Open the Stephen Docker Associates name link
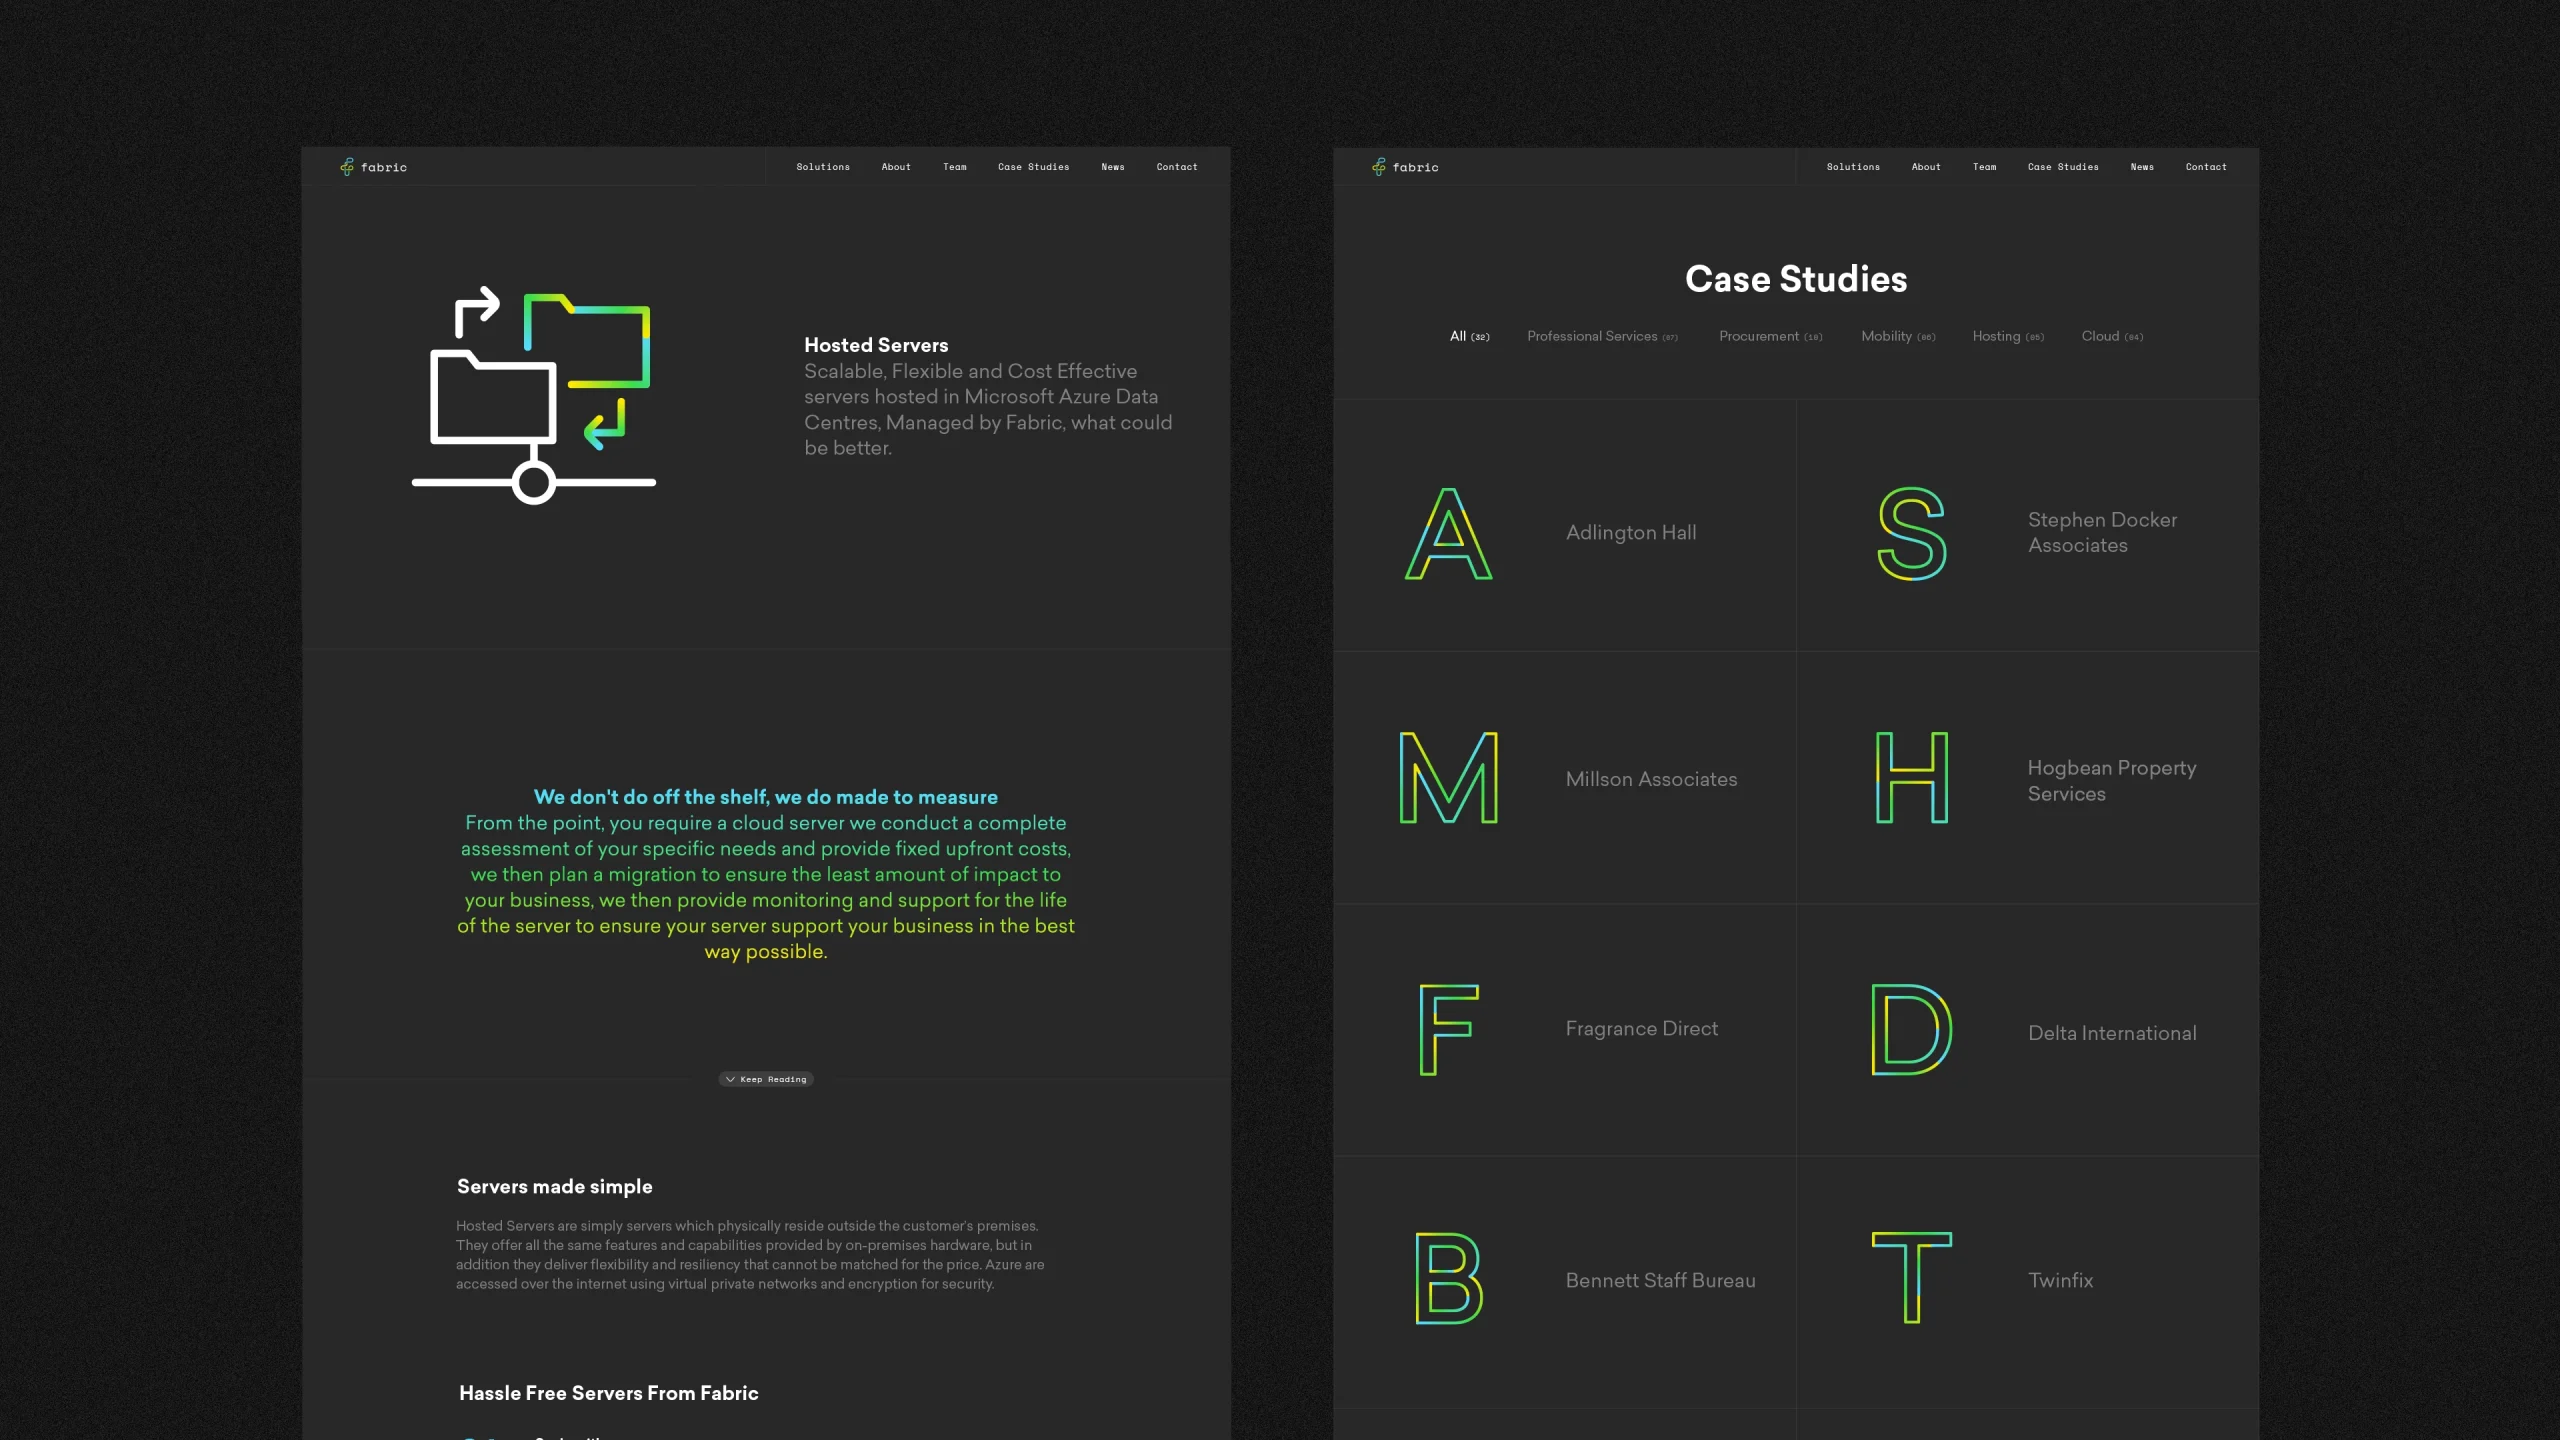 tap(2102, 533)
